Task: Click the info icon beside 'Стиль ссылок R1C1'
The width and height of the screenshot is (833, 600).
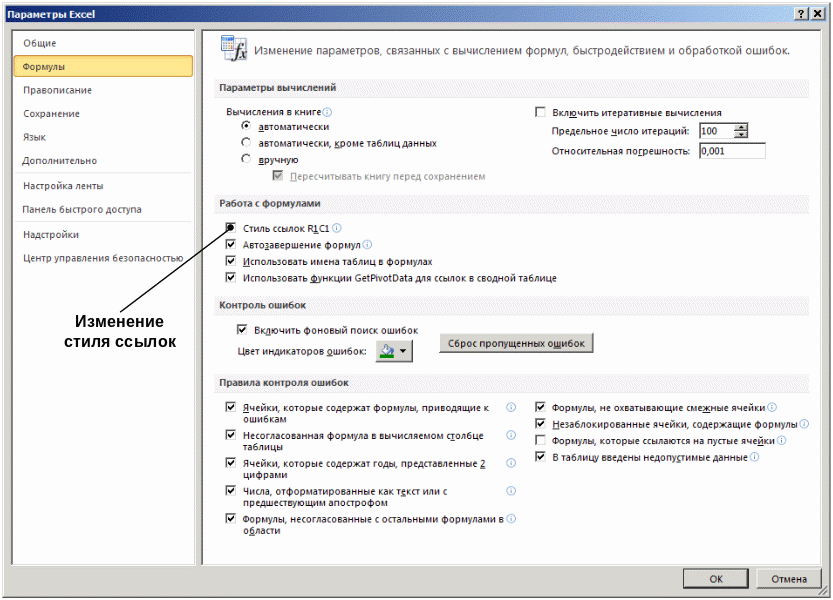Action: point(337,228)
